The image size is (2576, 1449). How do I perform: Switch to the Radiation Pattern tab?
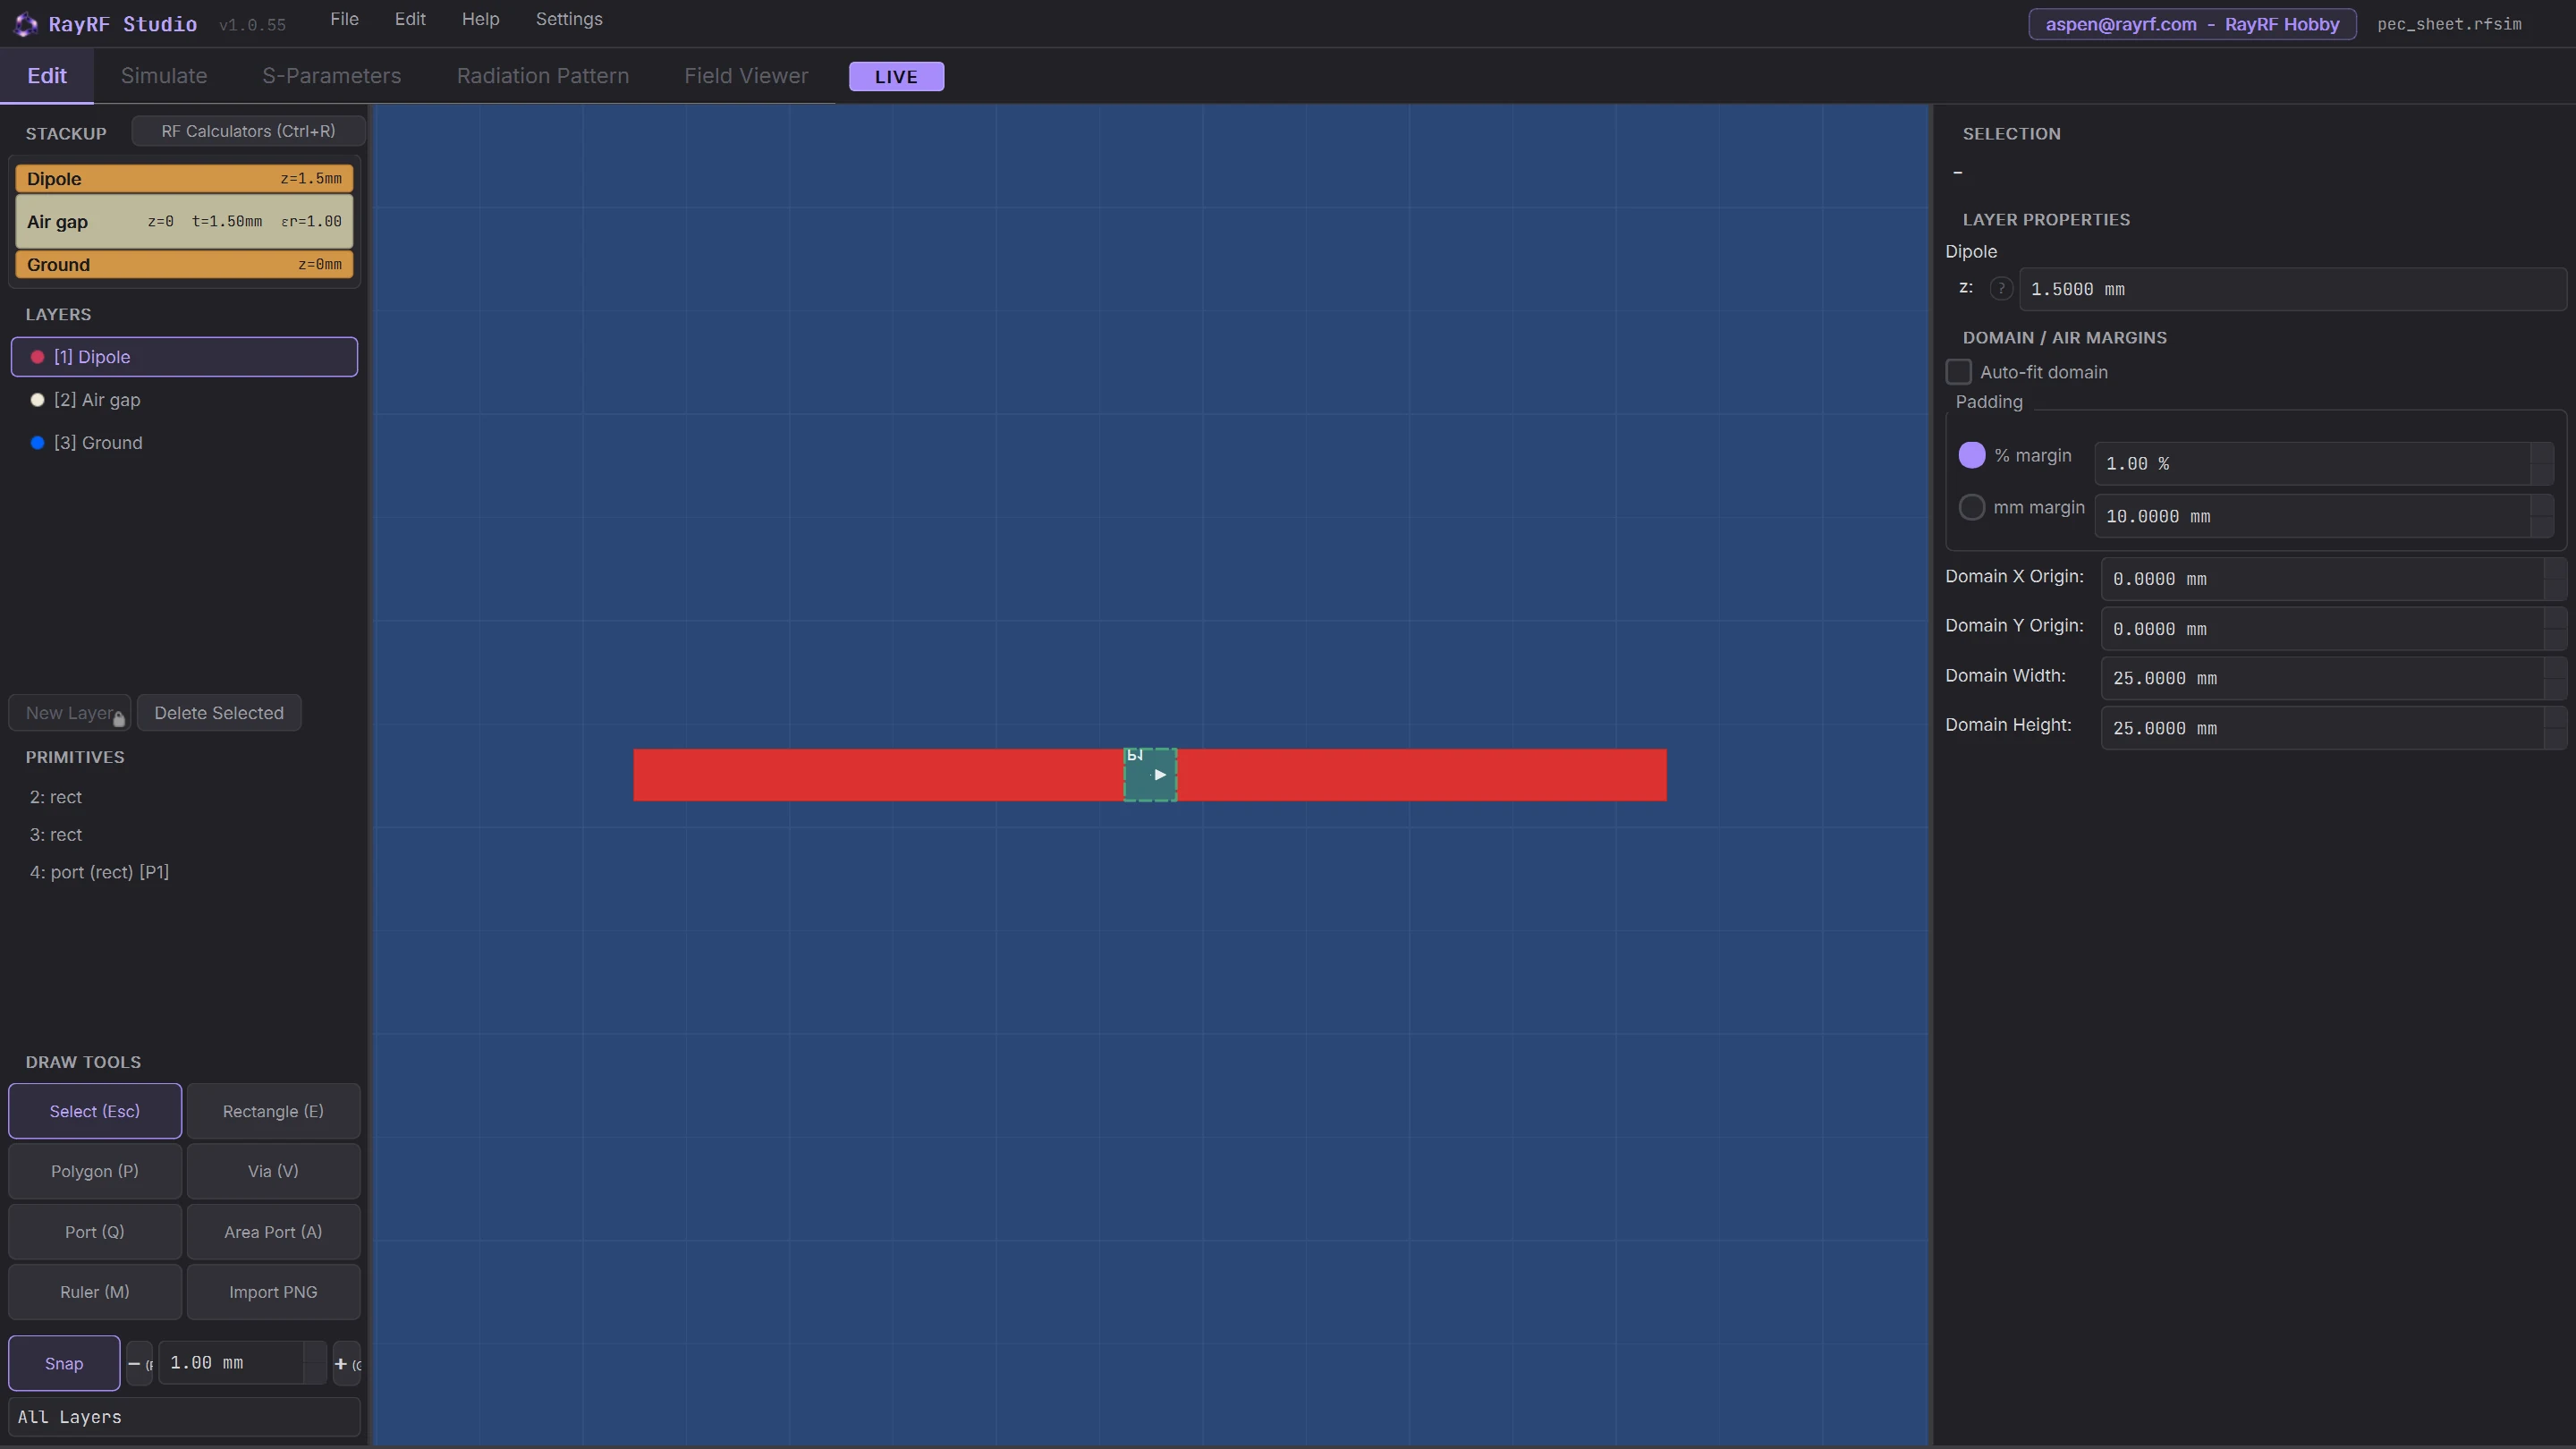(x=543, y=76)
